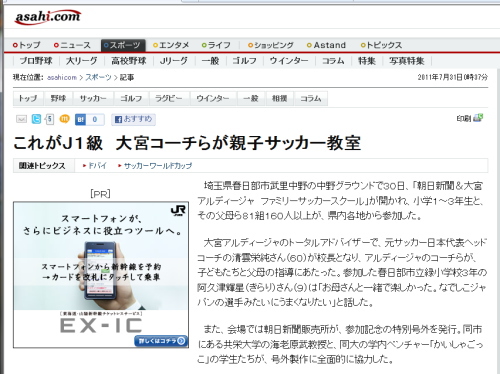Screen dimensions: 500x374
Task: Follow the サッカーワールドカップ topic link
Action: tap(155, 165)
